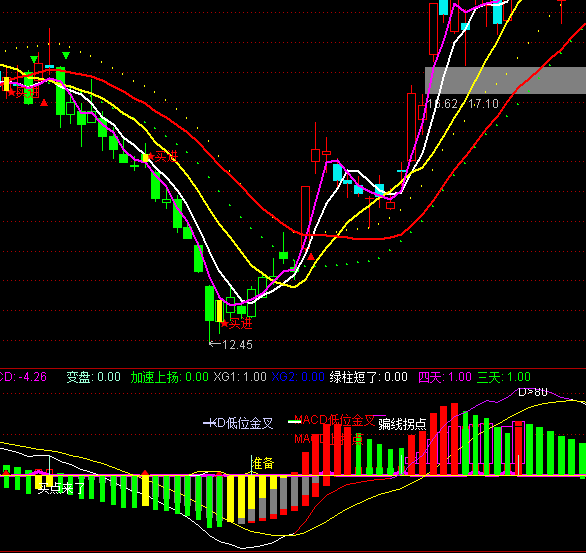Viewport: 586px width, 553px height.
Task: Click the 骗线拐点 annotation
Action: point(402,424)
